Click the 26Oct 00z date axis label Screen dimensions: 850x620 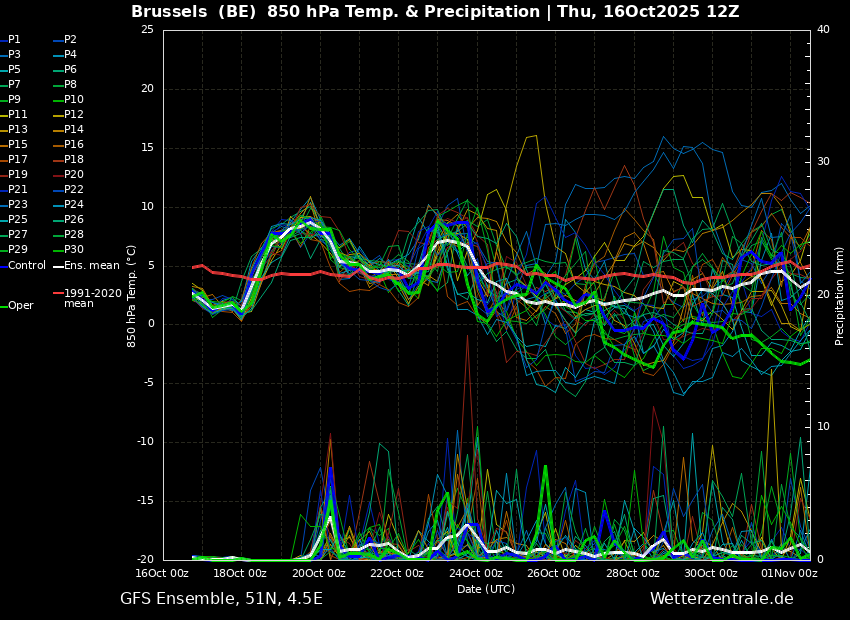(x=554, y=573)
